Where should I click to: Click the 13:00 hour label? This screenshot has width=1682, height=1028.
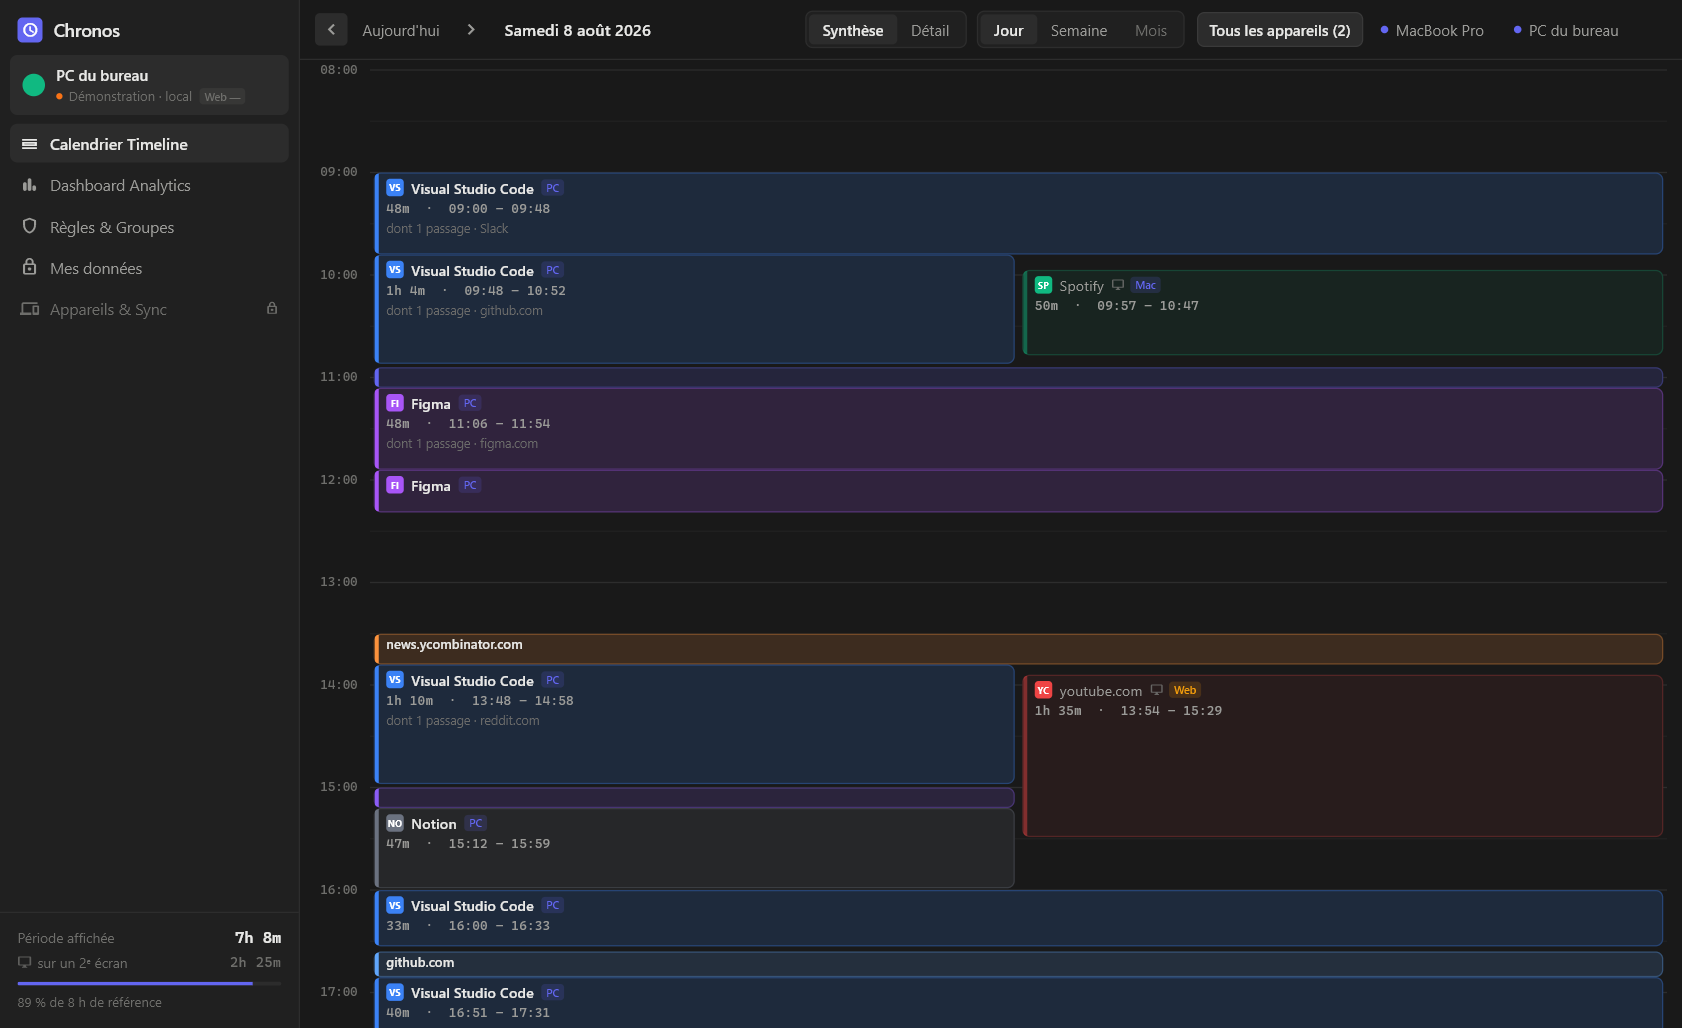tap(338, 582)
